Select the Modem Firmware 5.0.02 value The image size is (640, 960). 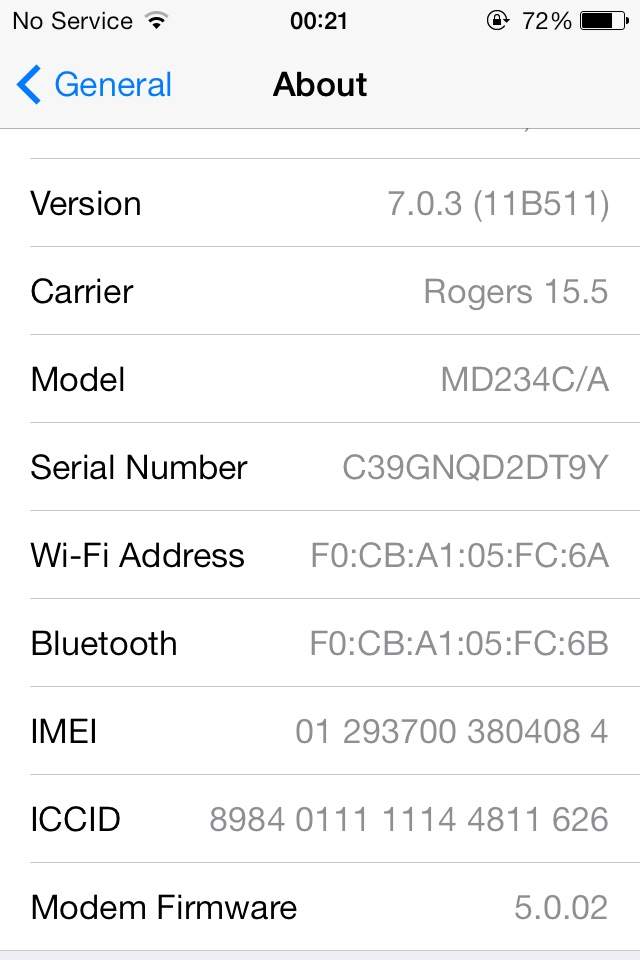pos(560,907)
